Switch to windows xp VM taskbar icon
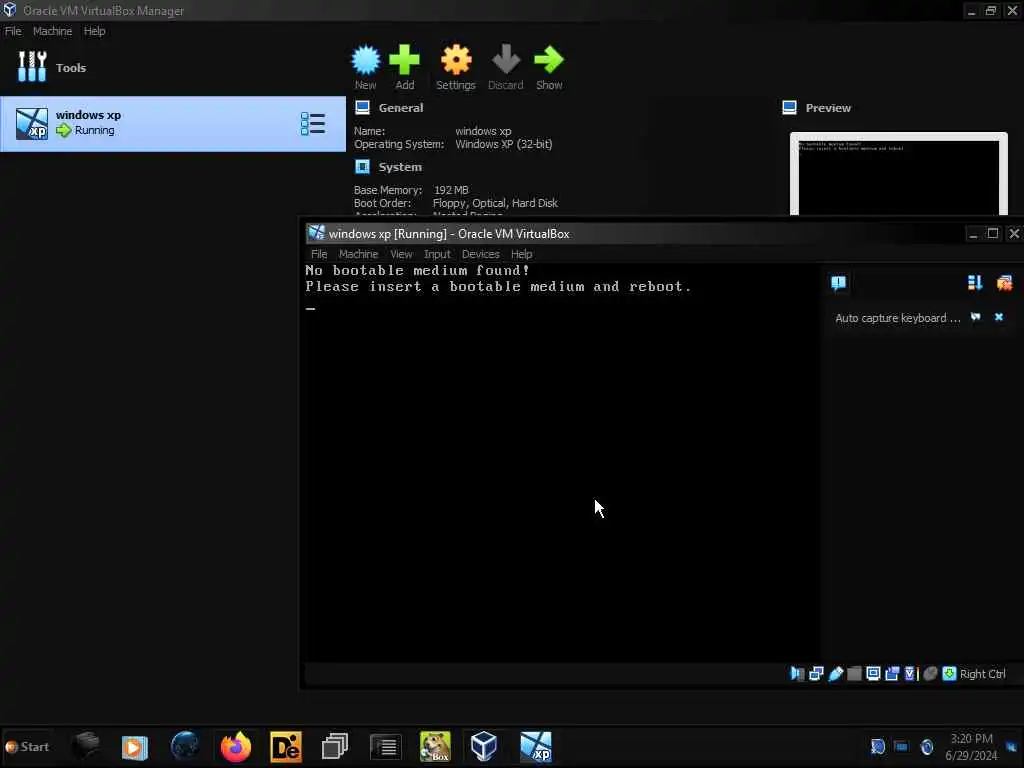 pos(536,746)
